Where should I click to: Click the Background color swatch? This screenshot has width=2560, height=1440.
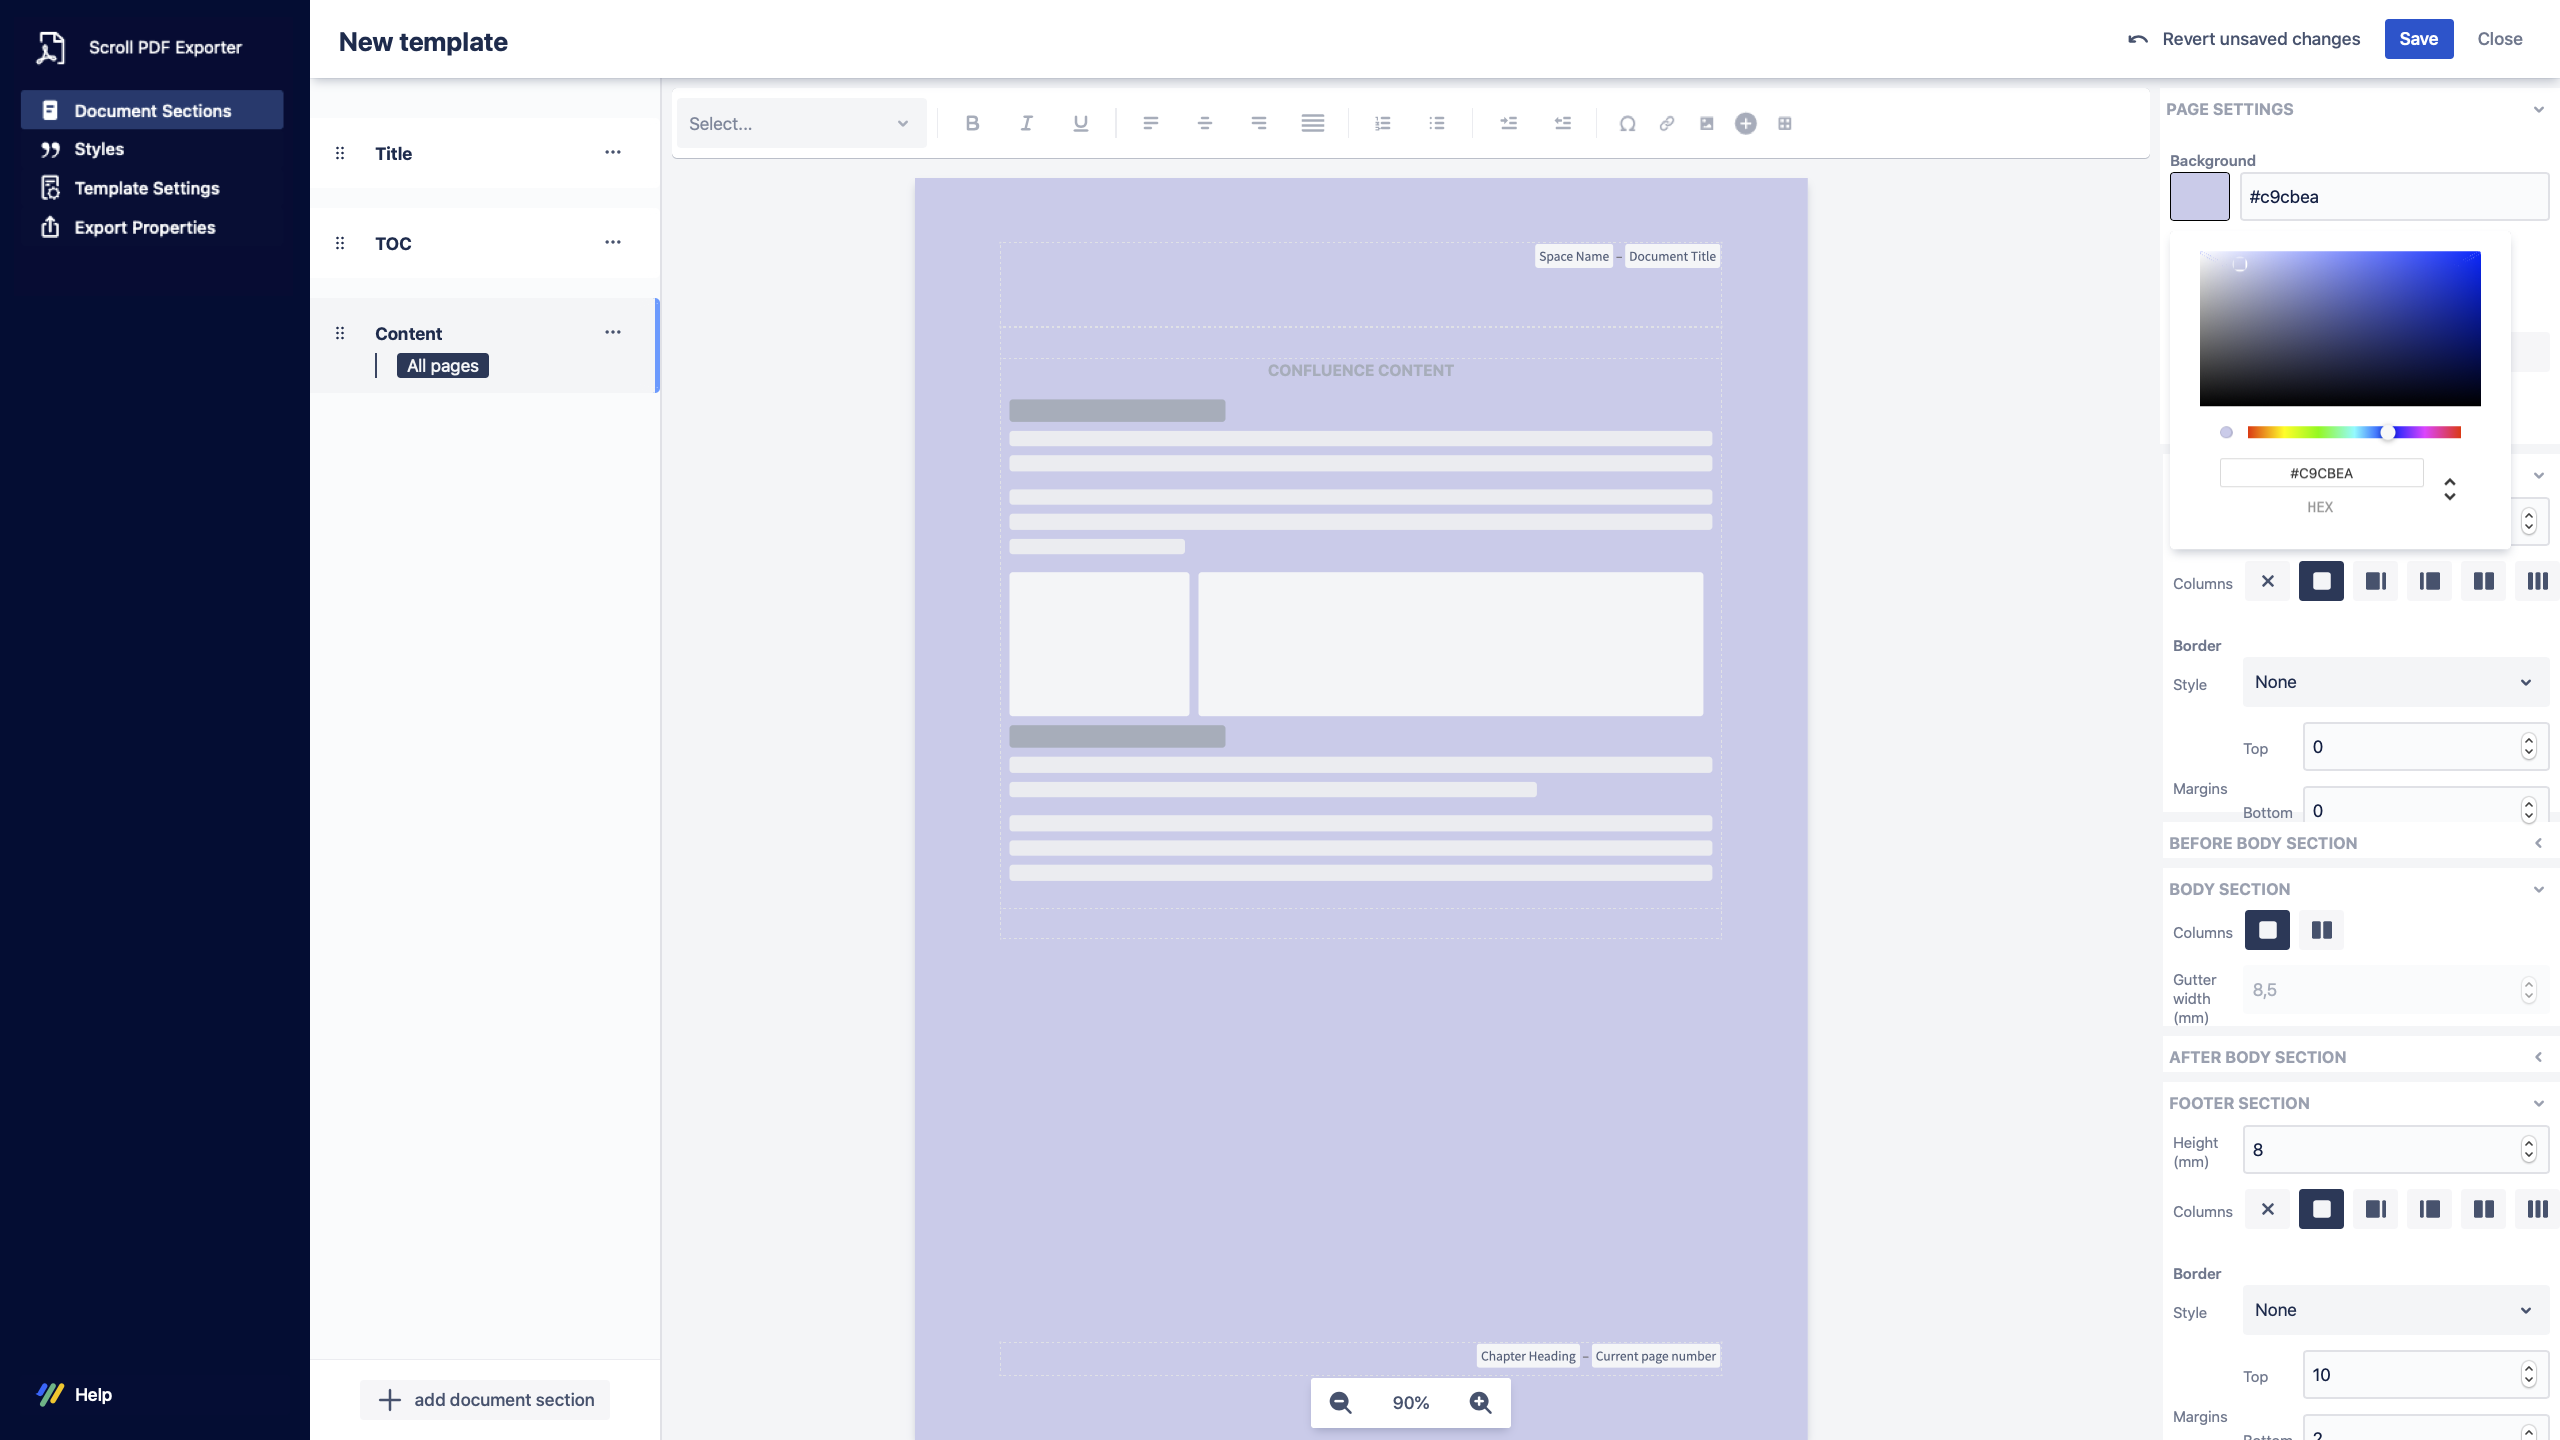pos(2199,196)
